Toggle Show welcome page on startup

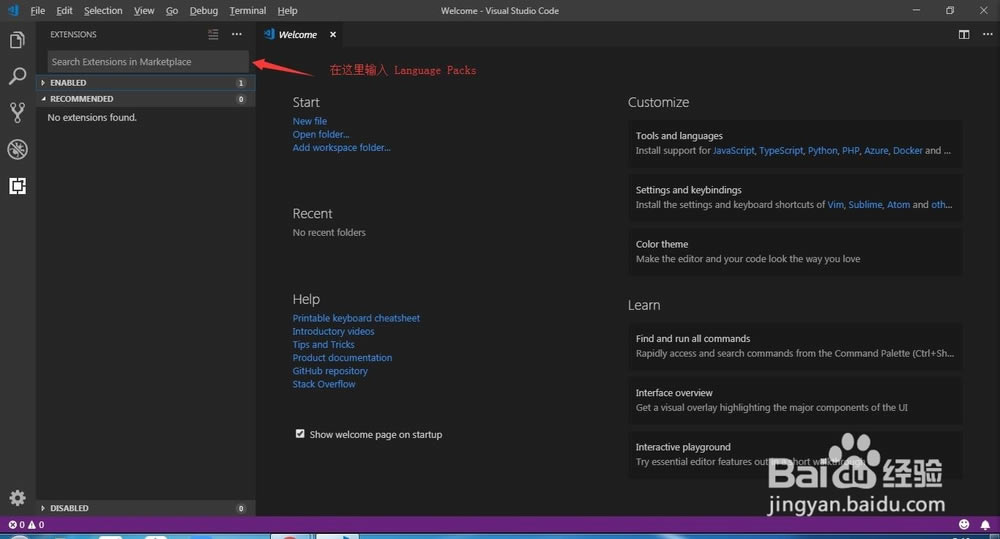(300, 434)
